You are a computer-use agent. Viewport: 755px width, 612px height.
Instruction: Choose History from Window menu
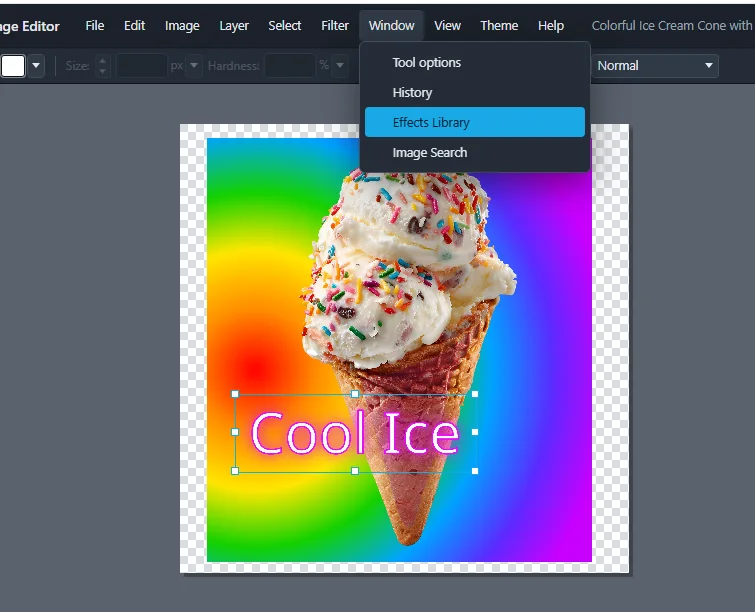click(475, 92)
